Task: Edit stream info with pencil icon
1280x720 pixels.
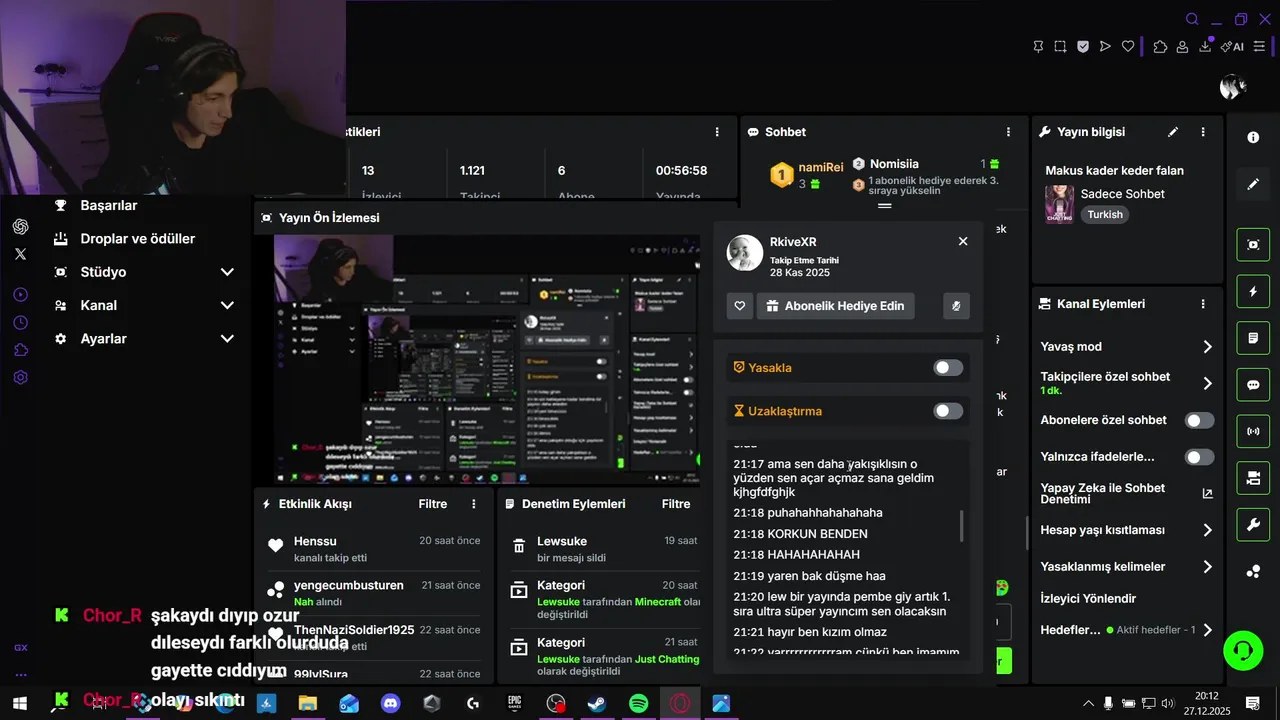Action: pos(1173,132)
